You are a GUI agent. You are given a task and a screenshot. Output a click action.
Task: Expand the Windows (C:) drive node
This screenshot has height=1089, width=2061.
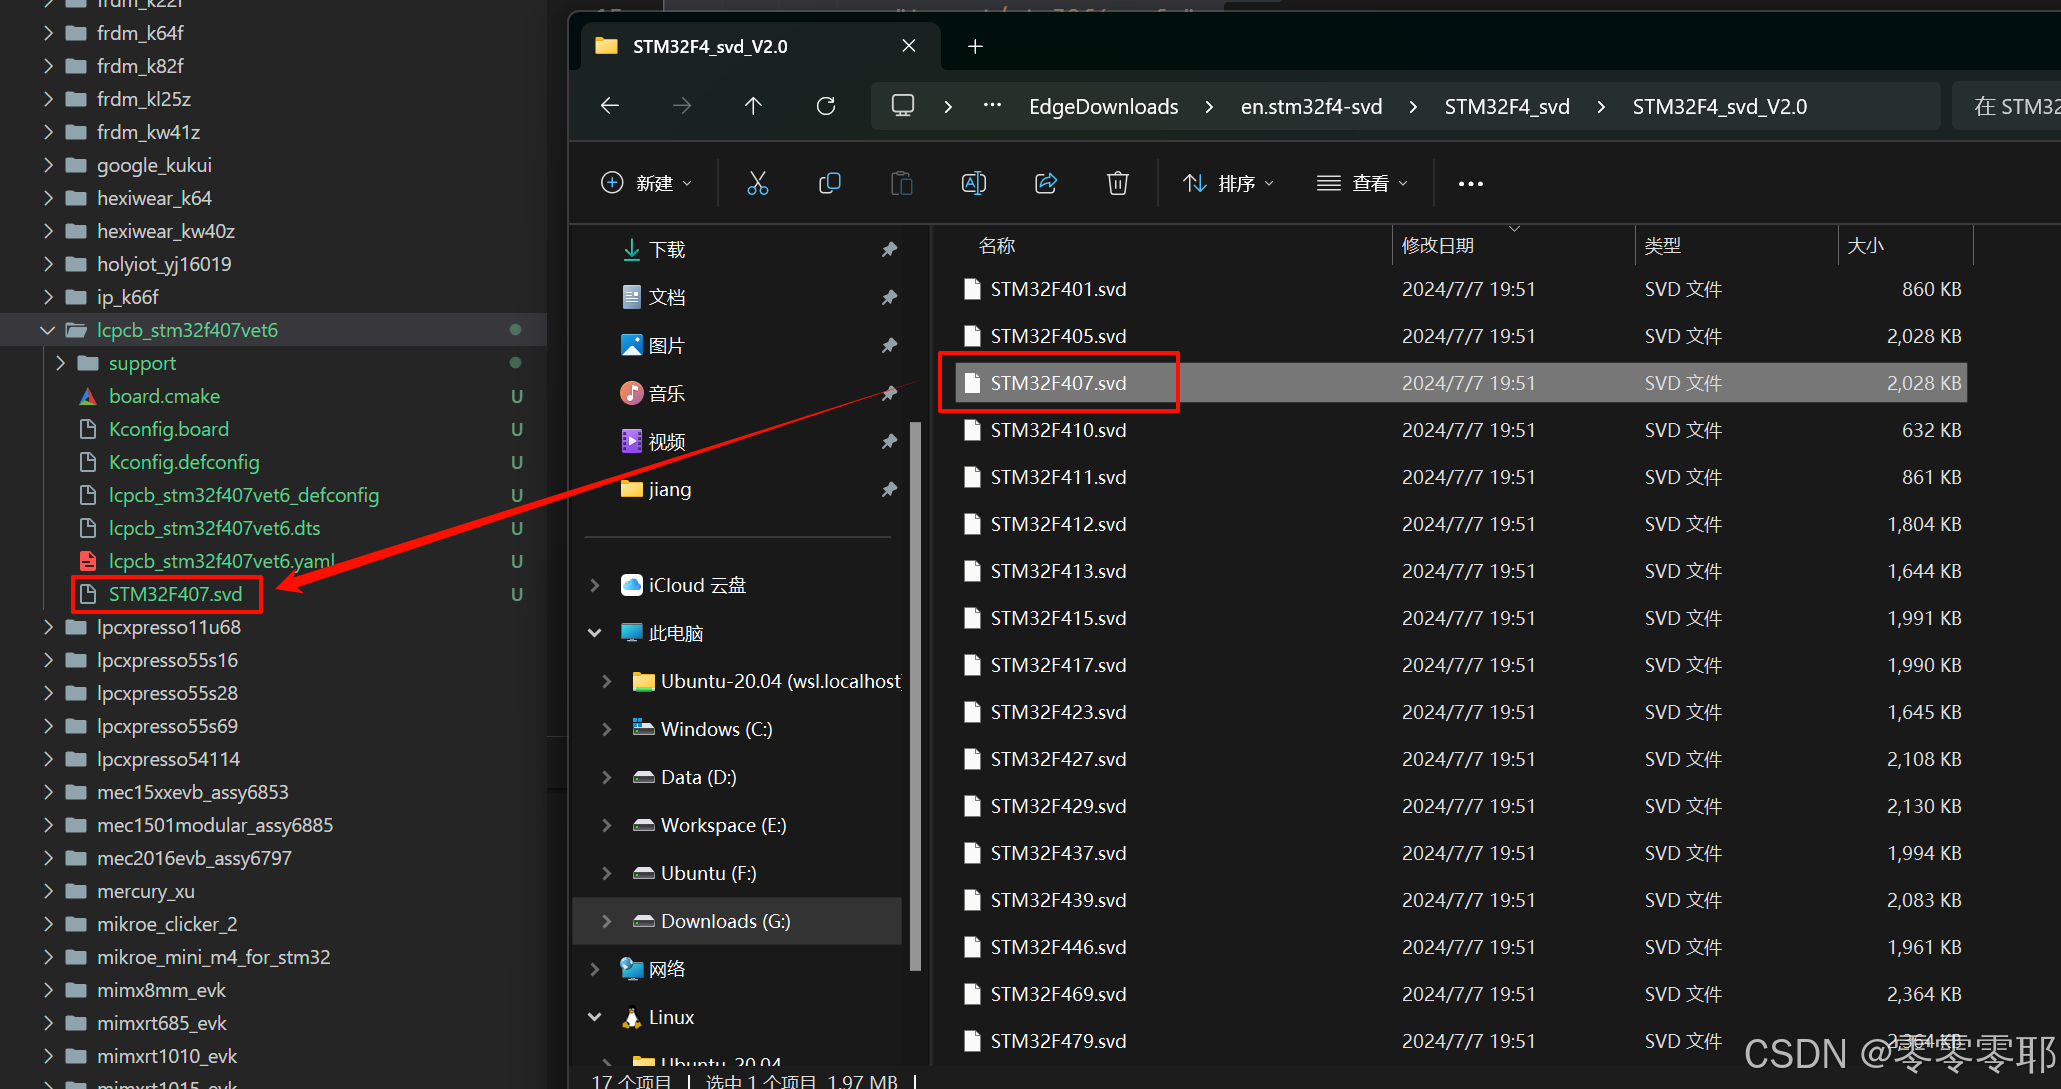click(x=606, y=729)
